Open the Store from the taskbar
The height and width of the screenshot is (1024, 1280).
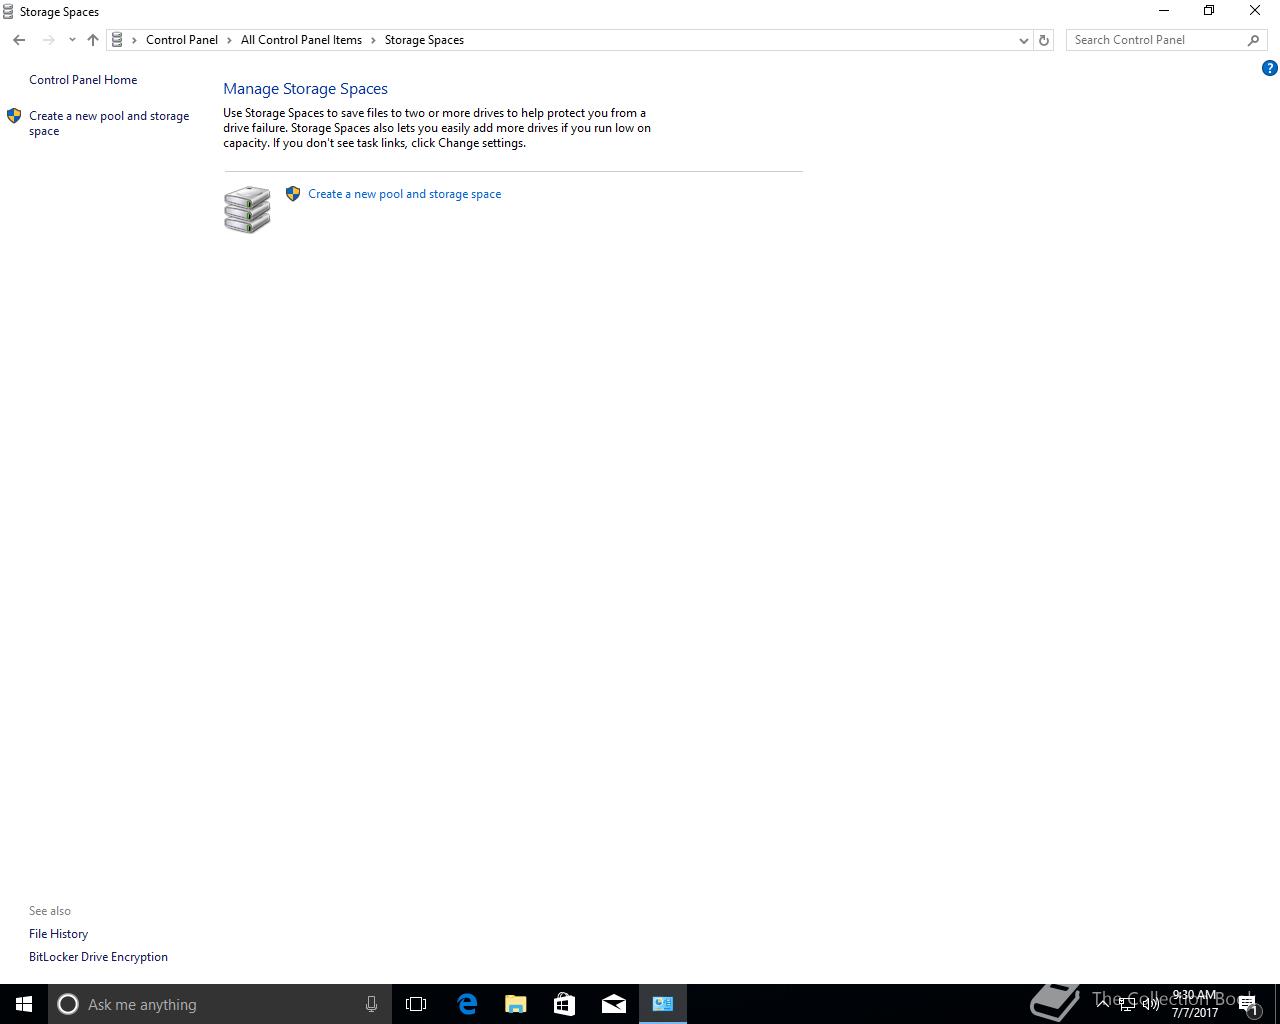pos(565,1004)
